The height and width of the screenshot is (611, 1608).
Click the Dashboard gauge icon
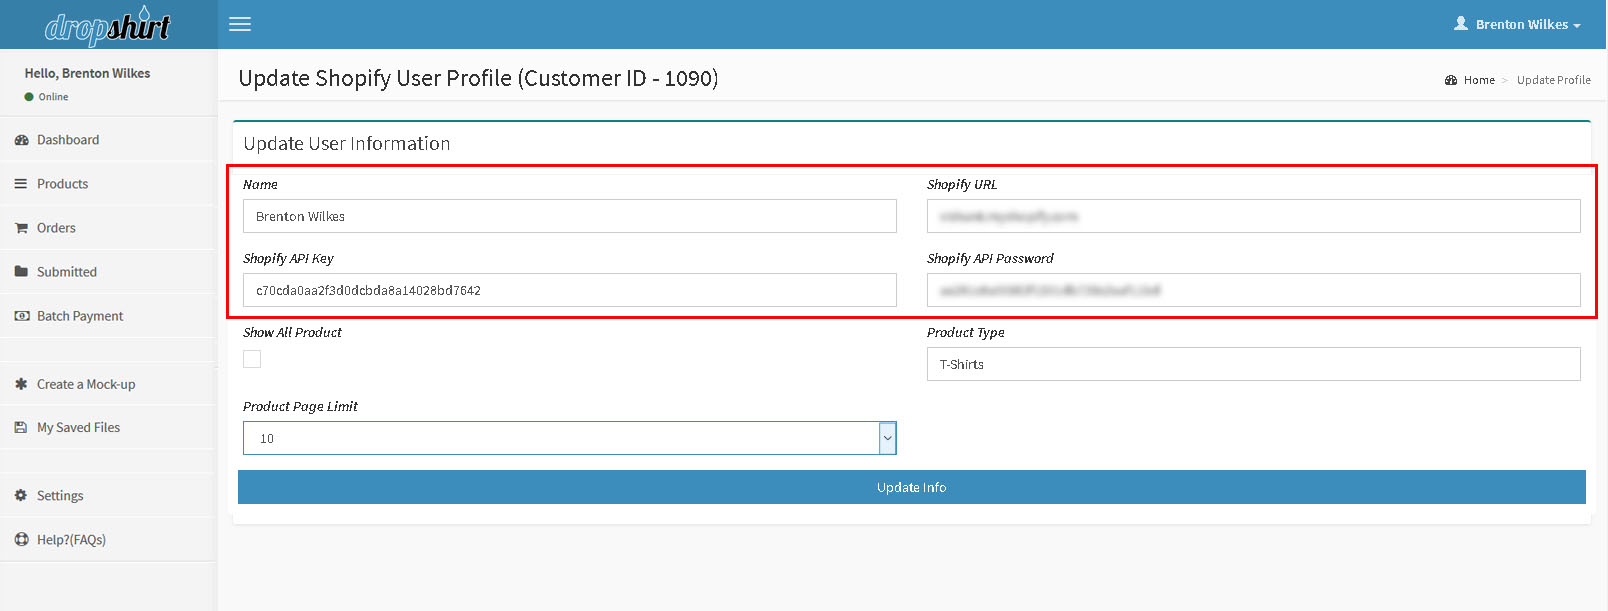tap(21, 140)
